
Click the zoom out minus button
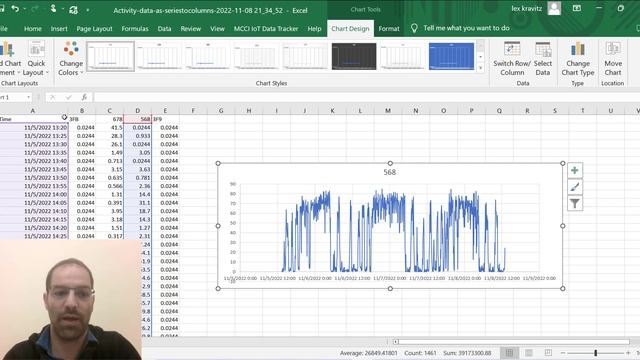coord(563,353)
